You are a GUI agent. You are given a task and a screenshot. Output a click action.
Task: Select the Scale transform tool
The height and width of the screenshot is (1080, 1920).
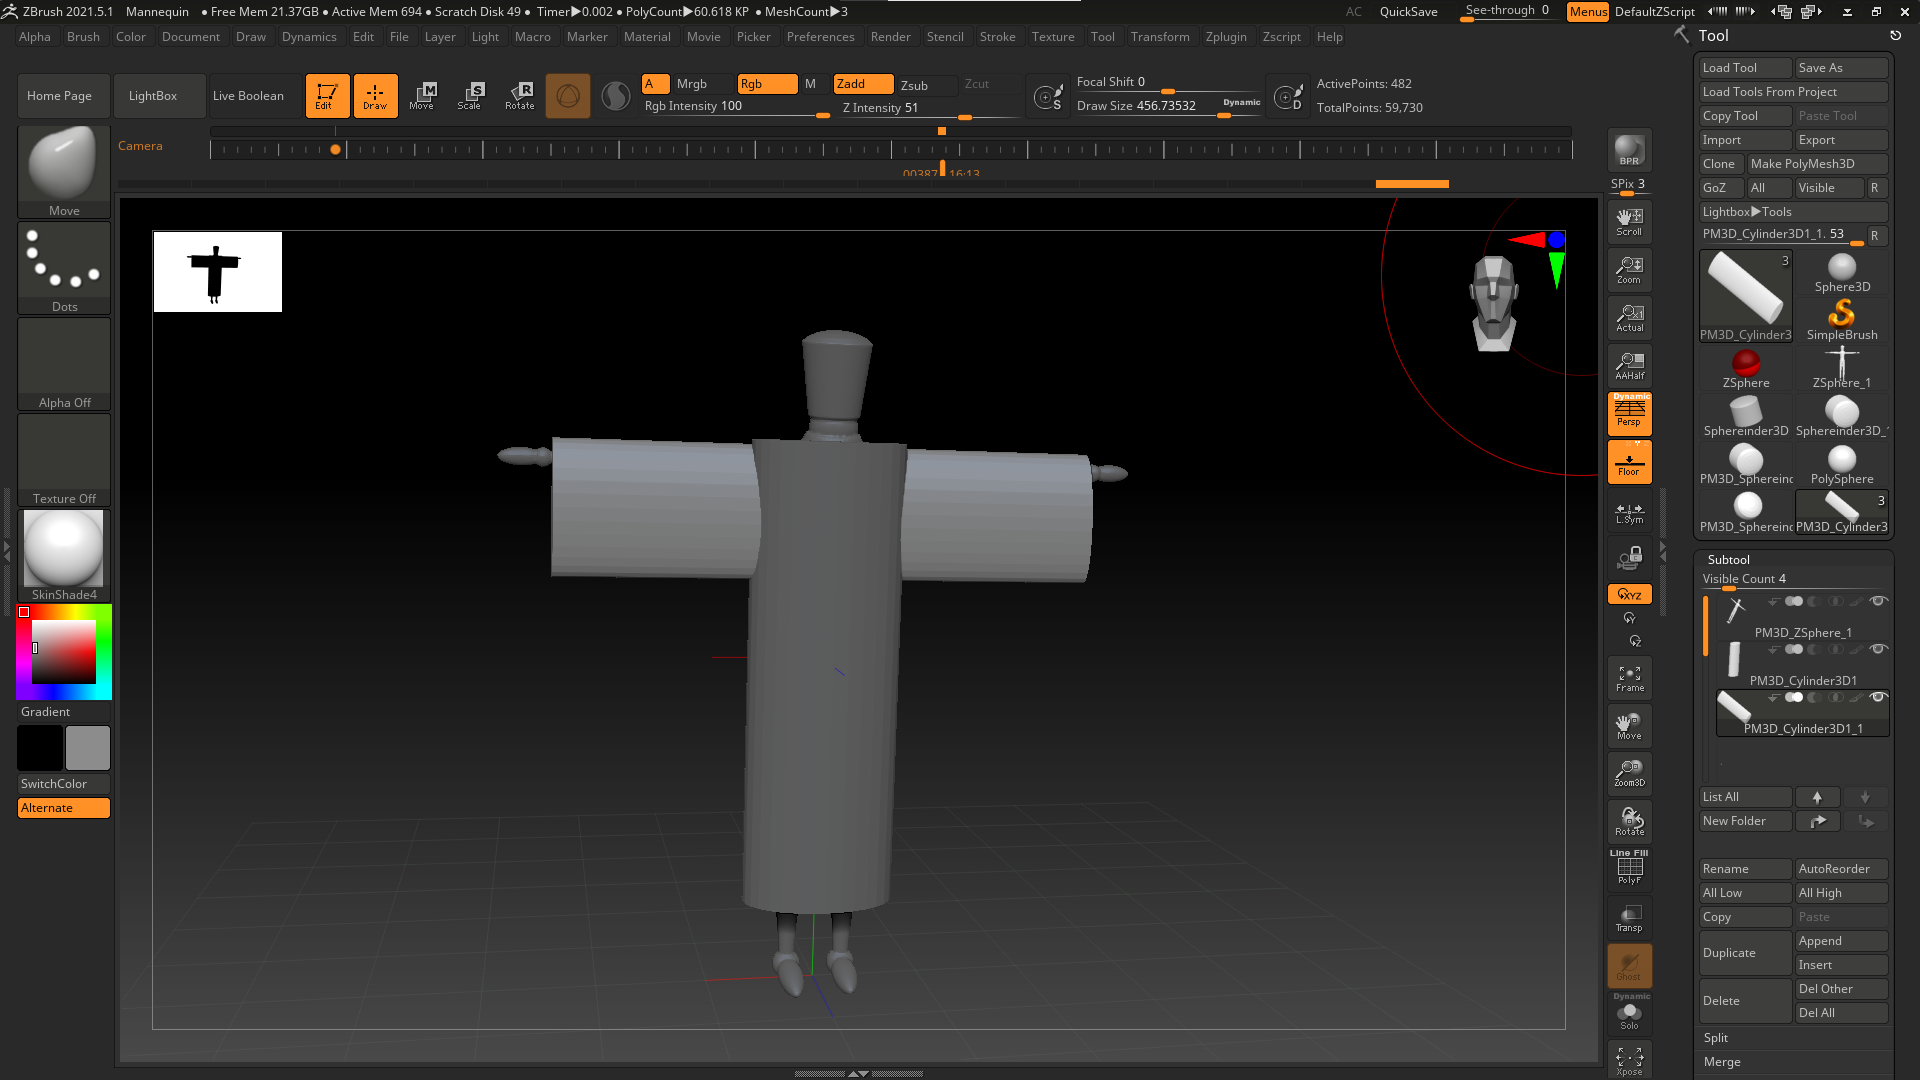point(469,95)
